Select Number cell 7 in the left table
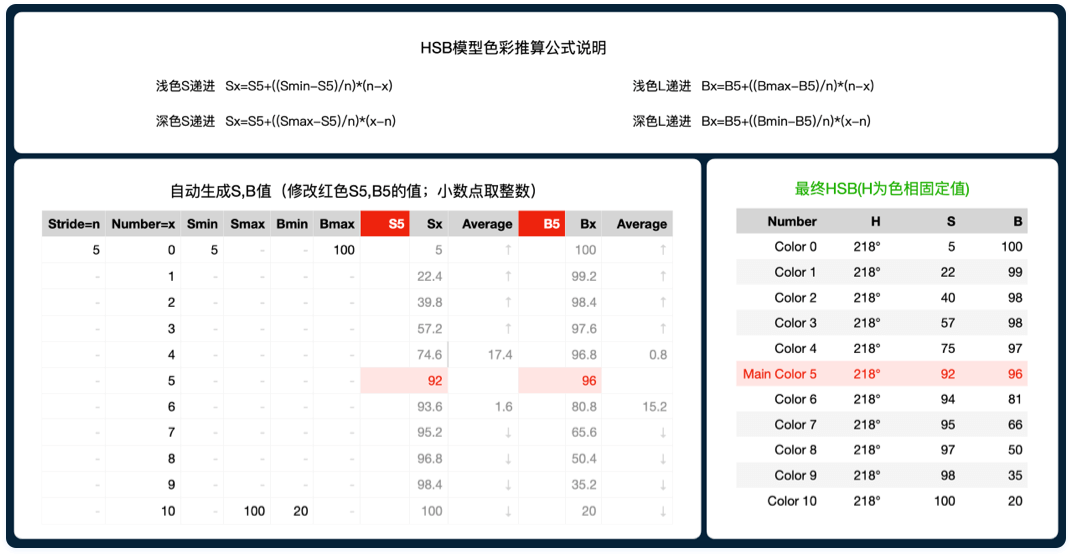 pyautogui.click(x=143, y=433)
